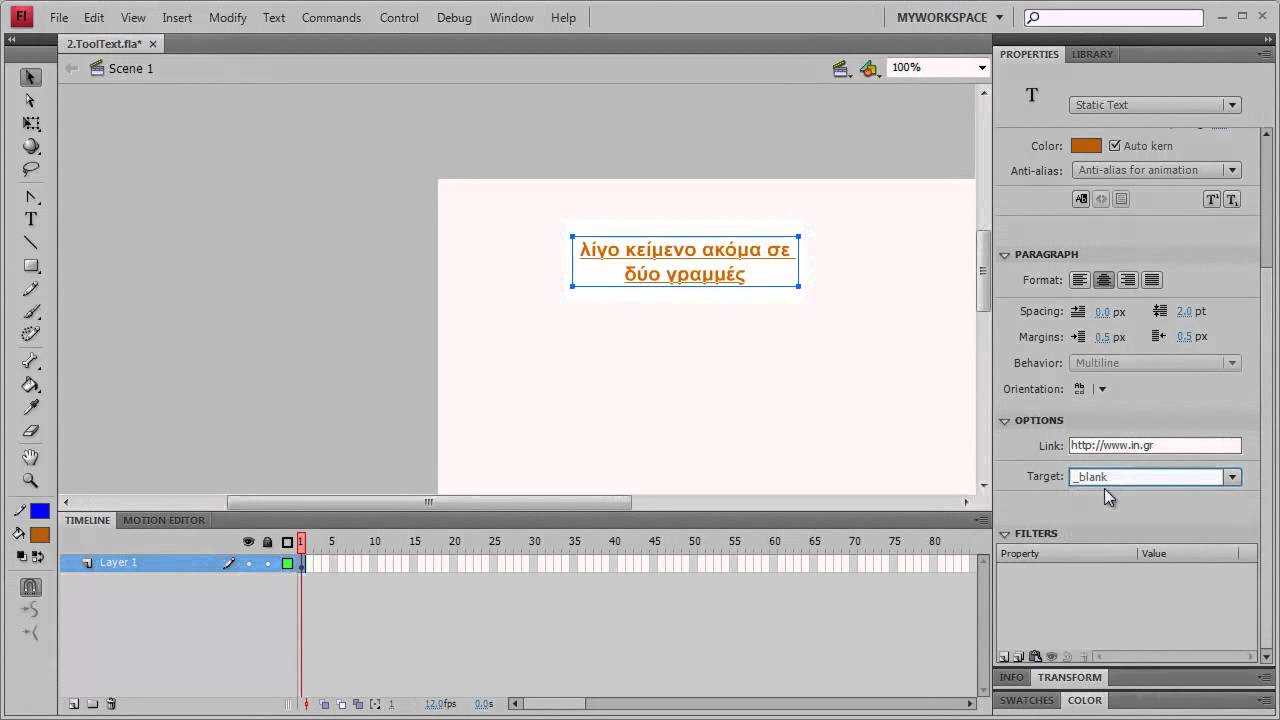Screen dimensions: 1280x720
Task: Collapse the OPTIONS section
Action: pyautogui.click(x=1005, y=421)
